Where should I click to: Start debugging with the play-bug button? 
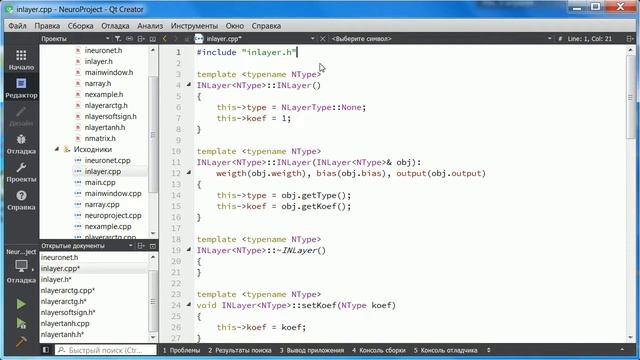21,323
